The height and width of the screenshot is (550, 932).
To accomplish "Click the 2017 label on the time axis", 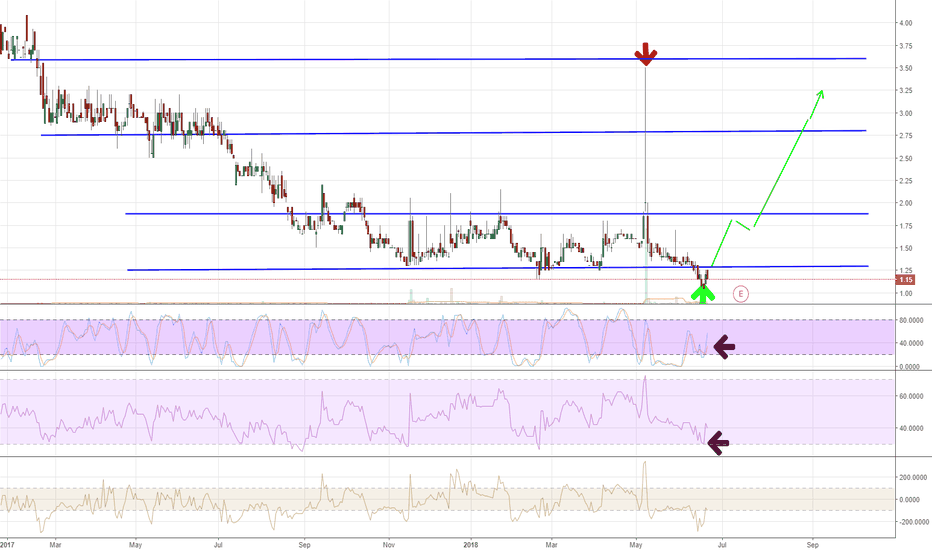I will [7, 545].
